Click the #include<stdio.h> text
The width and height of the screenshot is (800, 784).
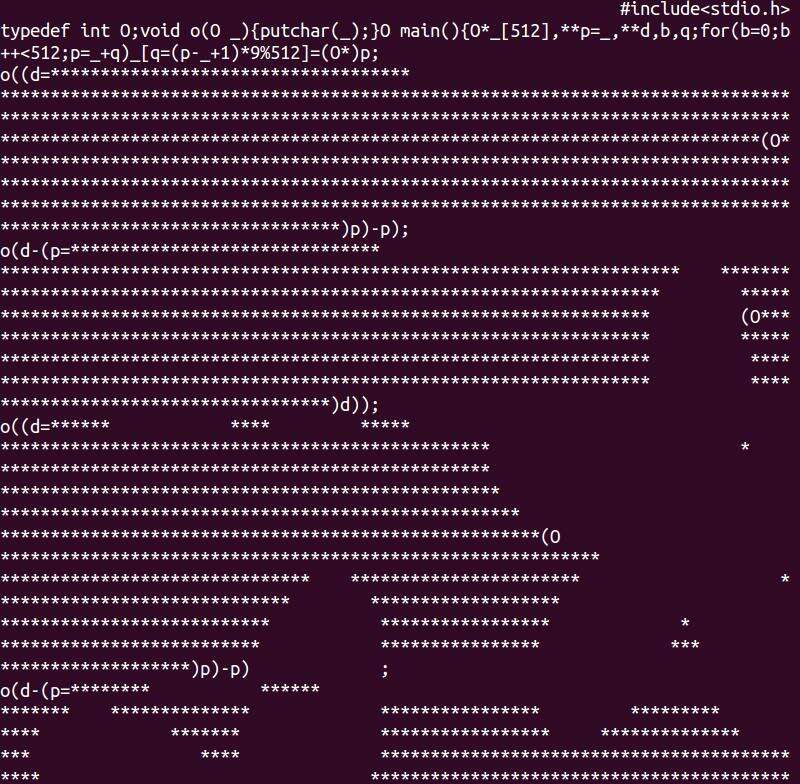tap(705, 9)
